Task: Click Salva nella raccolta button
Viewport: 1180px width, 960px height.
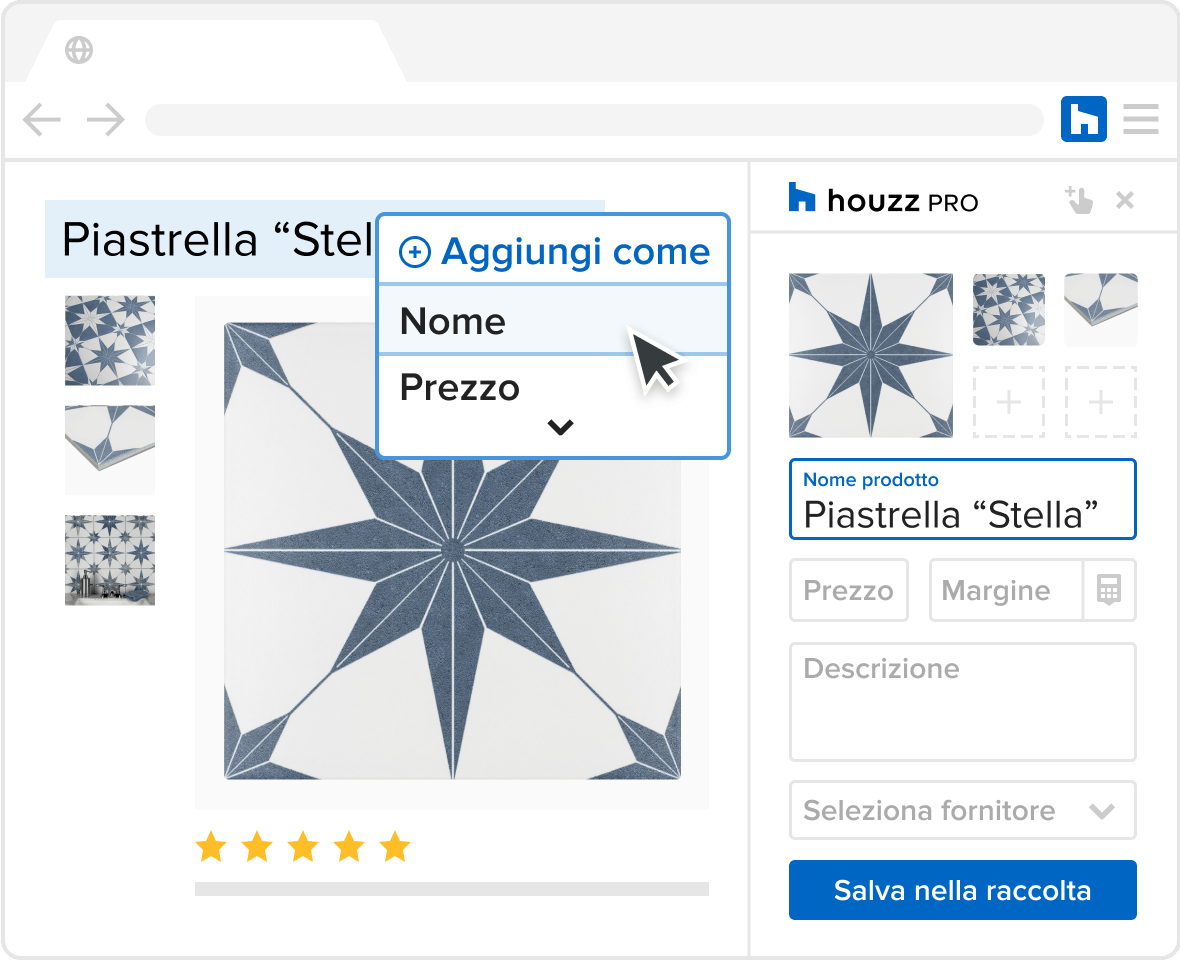Action: [x=963, y=890]
